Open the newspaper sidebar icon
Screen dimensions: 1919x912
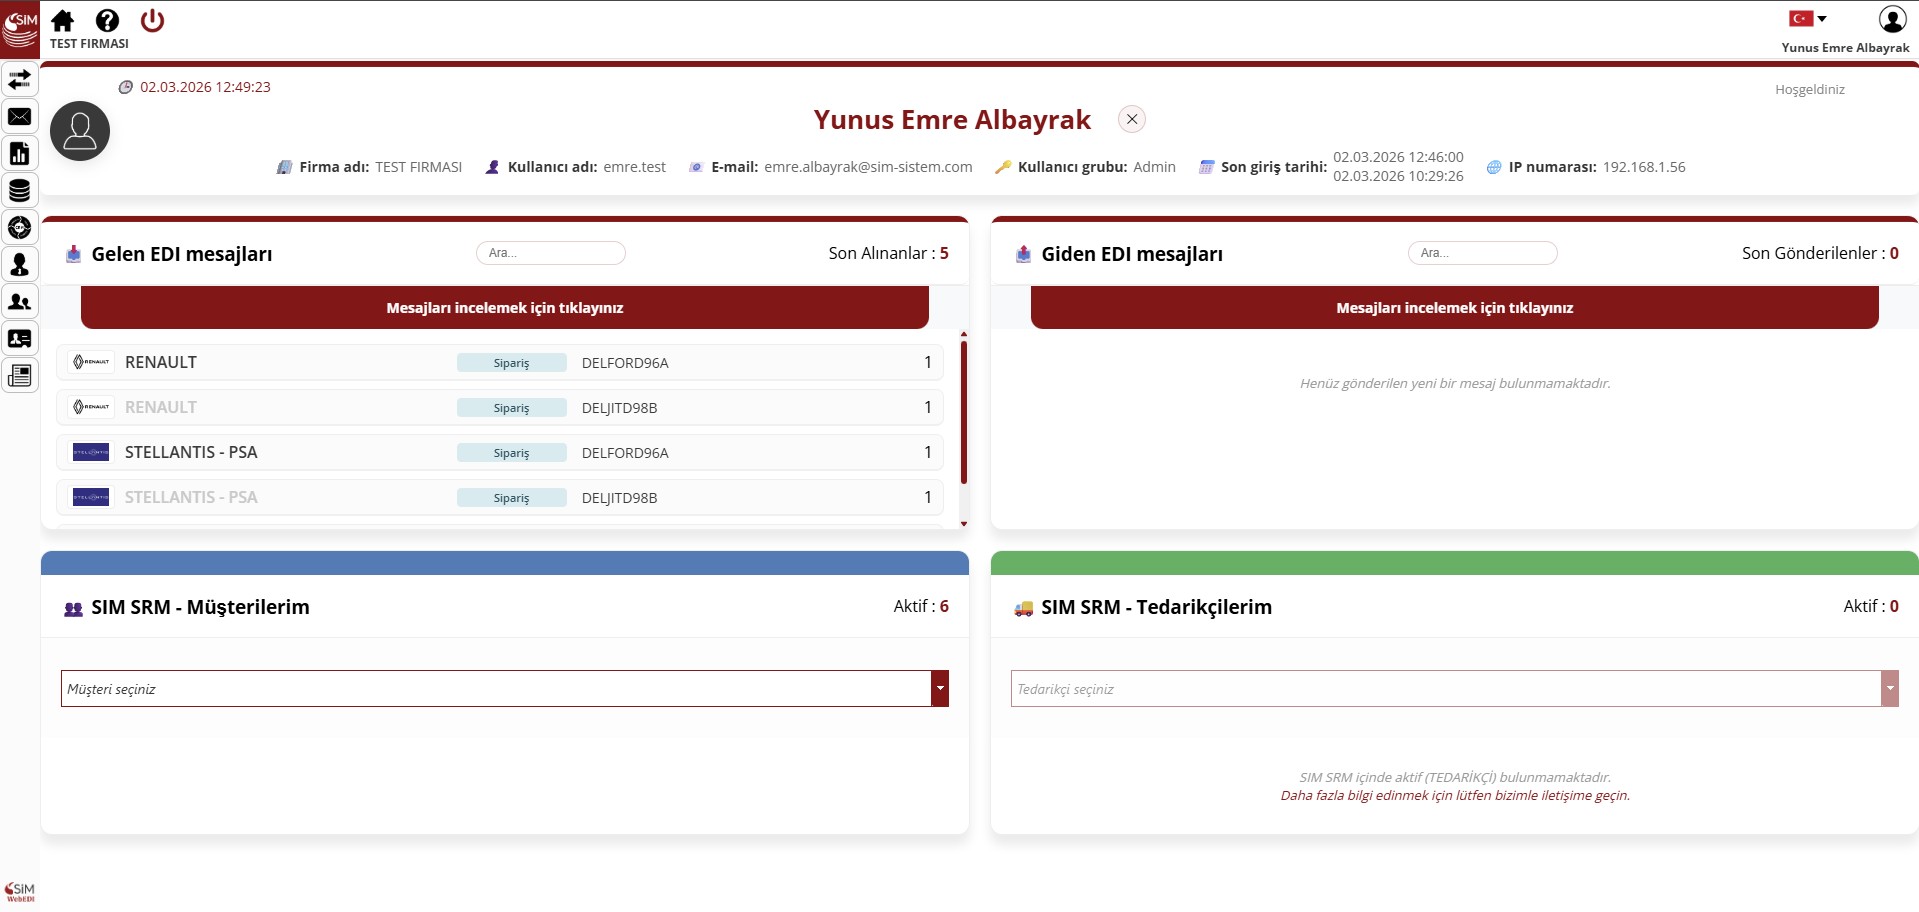click(x=19, y=376)
